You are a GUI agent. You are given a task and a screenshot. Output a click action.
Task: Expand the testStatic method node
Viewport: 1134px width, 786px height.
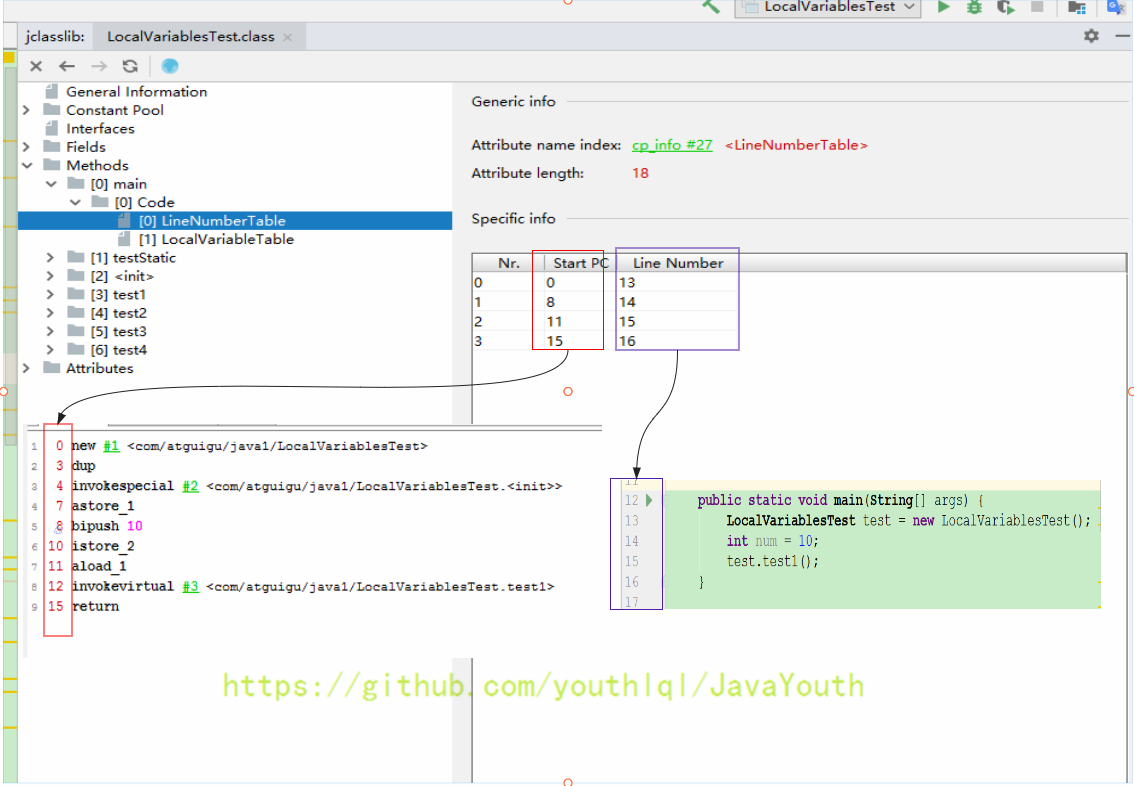point(49,257)
